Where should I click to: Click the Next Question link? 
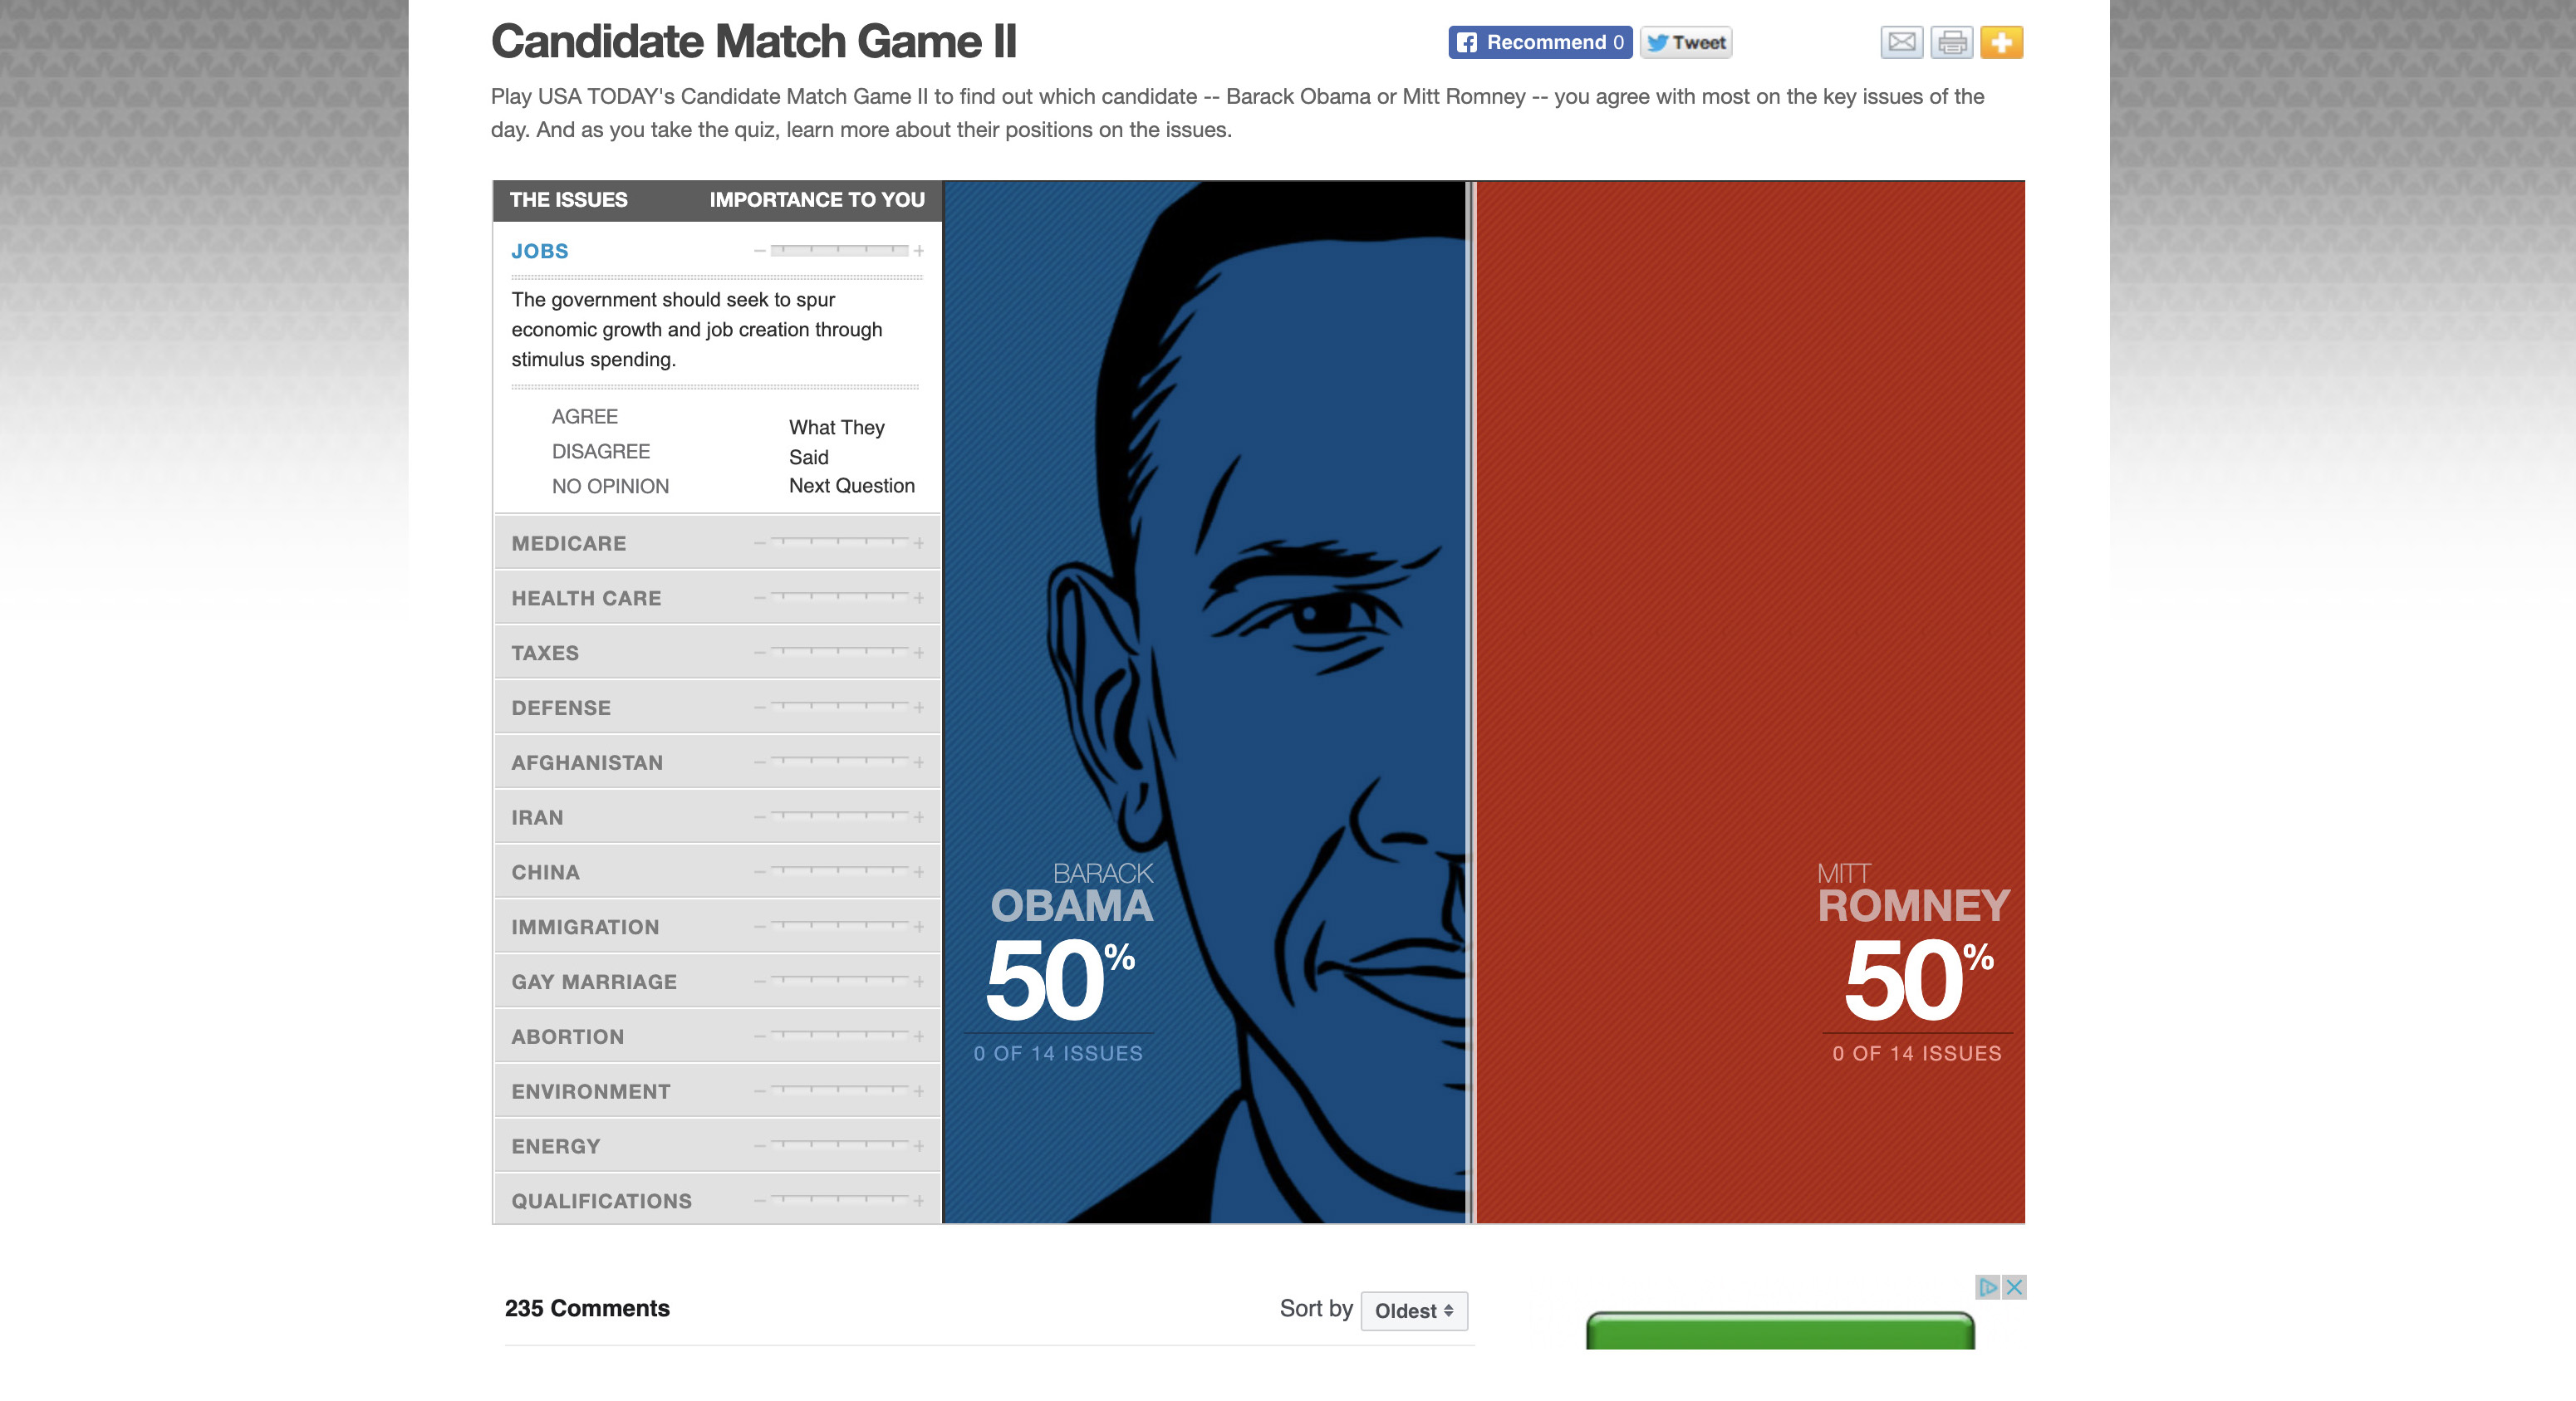pos(851,486)
